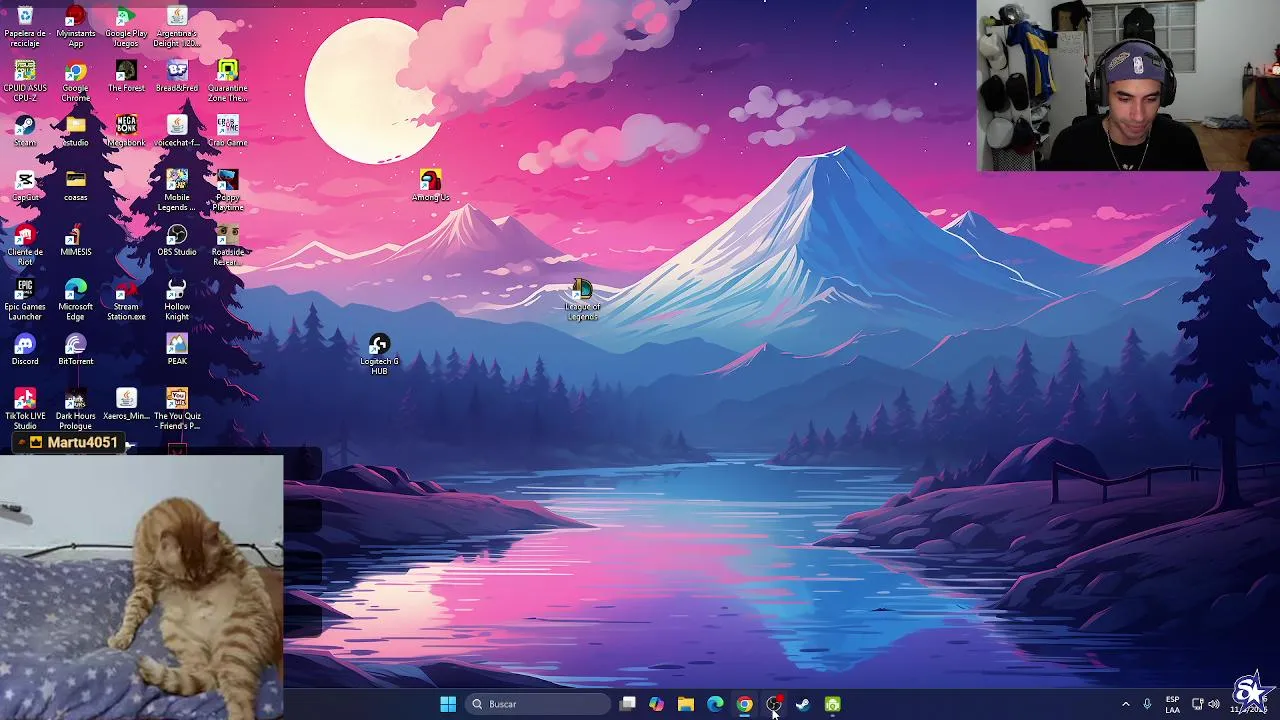
Task: Expand the hidden system tray icons
Action: point(1125,704)
